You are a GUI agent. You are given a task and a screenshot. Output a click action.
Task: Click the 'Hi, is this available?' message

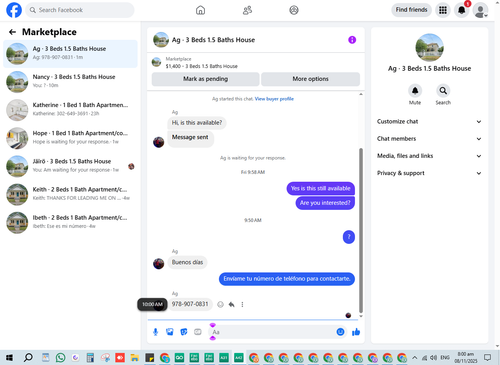197,123
